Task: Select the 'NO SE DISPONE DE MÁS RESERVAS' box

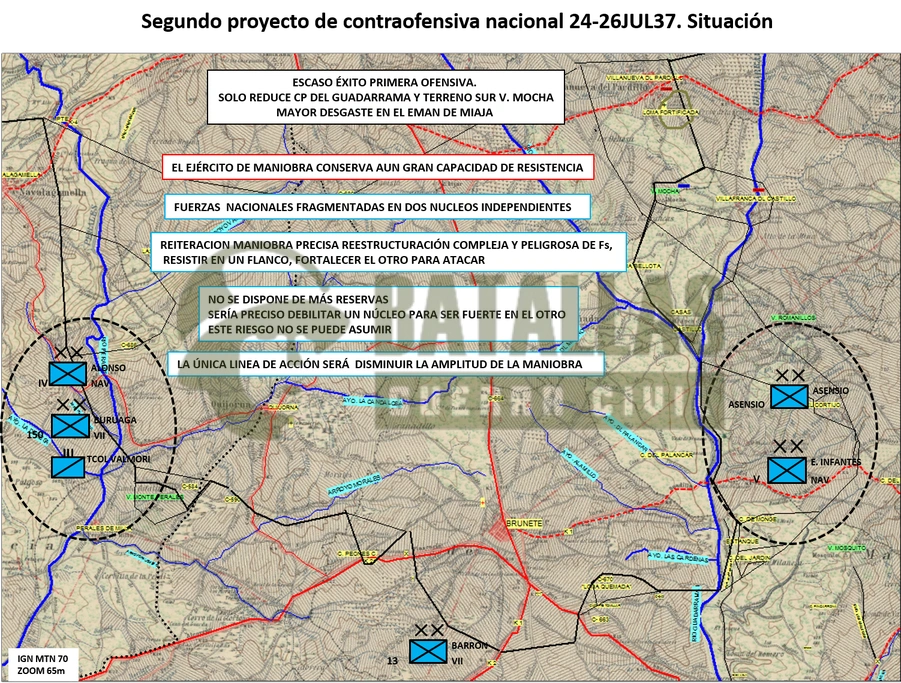Action: pyautogui.click(x=389, y=314)
